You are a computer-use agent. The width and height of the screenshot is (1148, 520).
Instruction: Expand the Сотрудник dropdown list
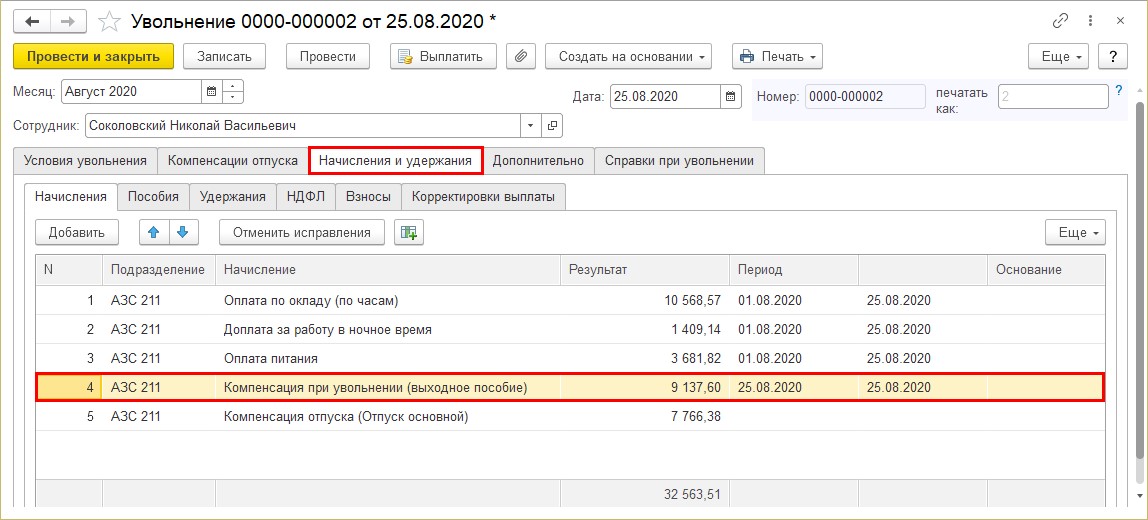pos(531,125)
